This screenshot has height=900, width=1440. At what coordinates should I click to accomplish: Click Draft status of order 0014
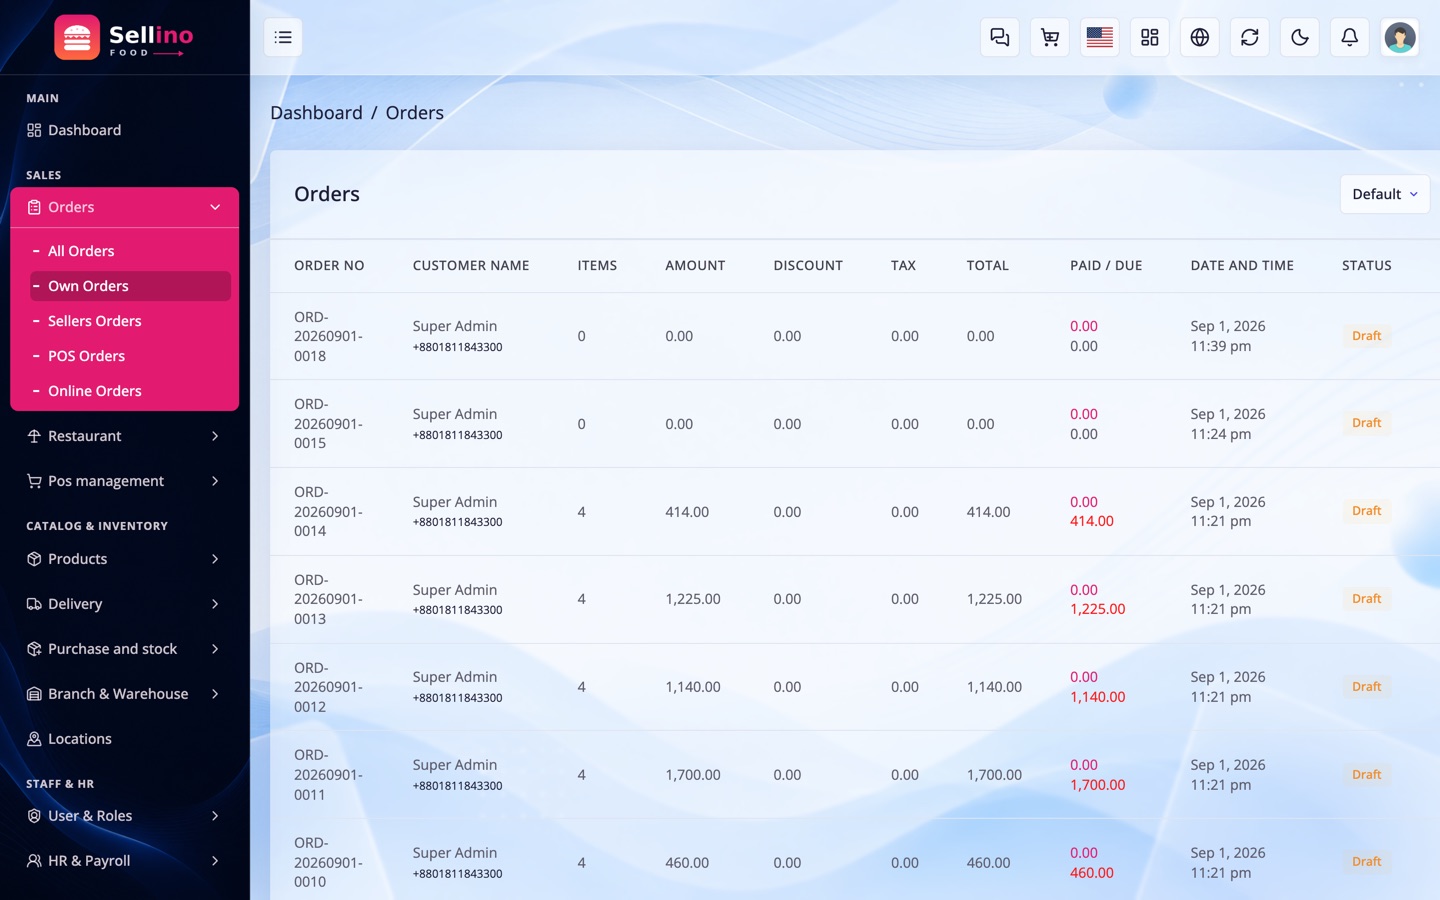pos(1366,511)
